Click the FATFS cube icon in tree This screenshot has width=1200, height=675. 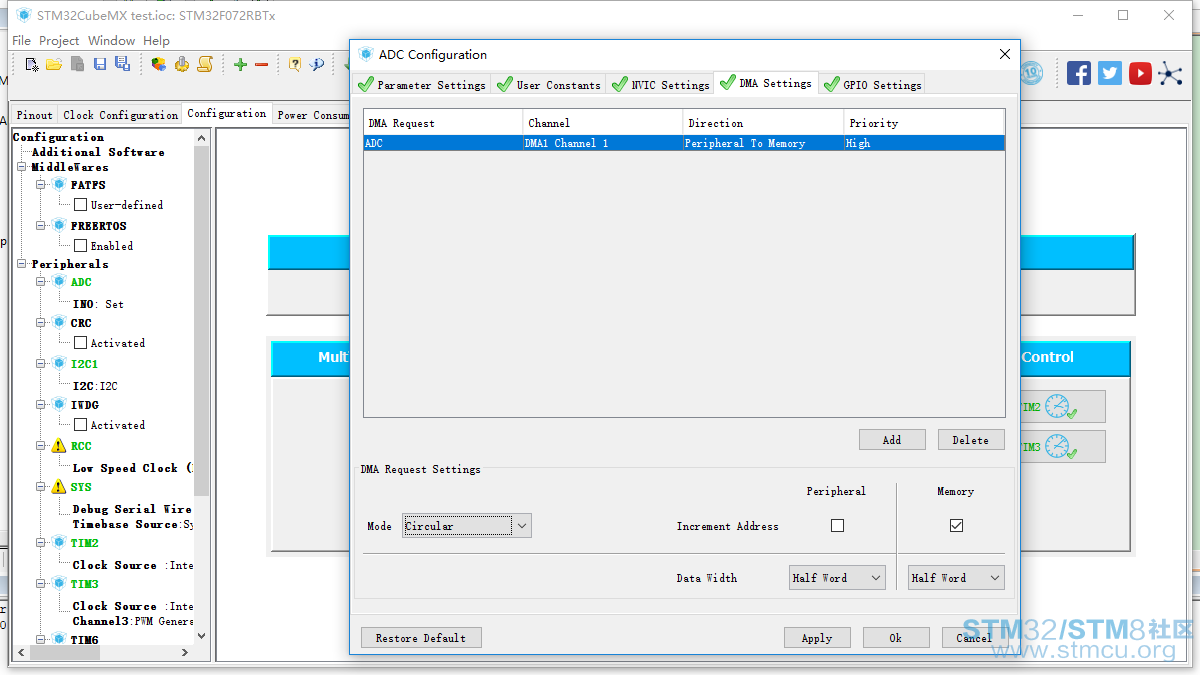[x=59, y=185]
